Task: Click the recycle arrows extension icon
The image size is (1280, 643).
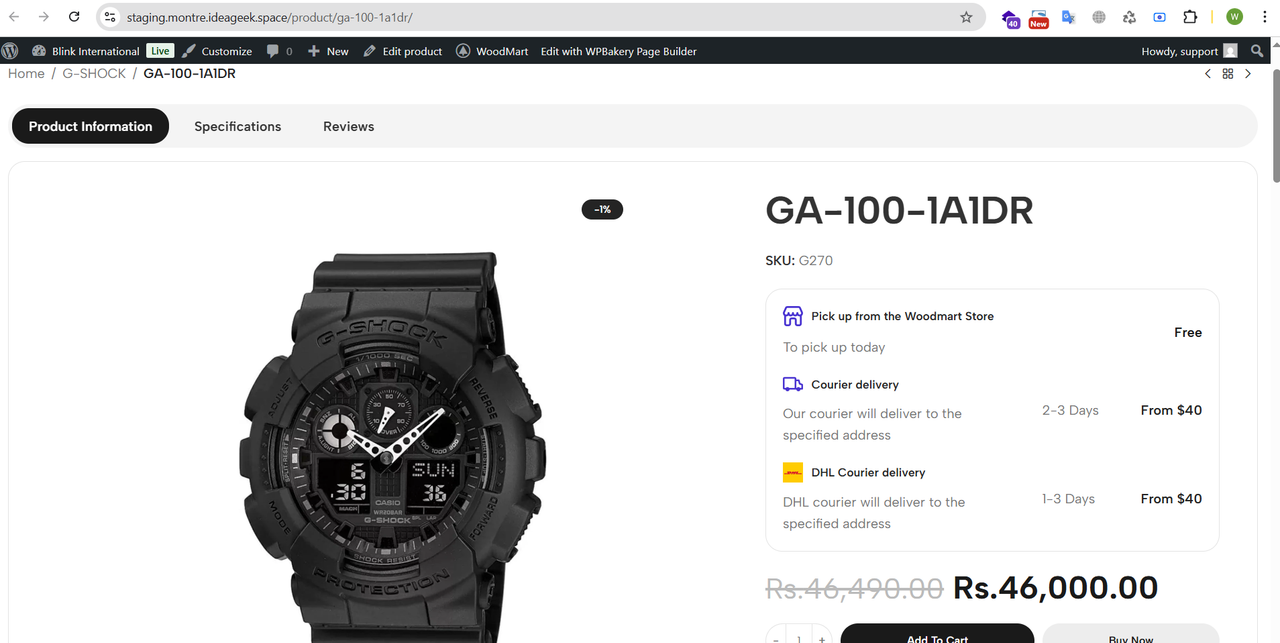Action: tap(1129, 17)
